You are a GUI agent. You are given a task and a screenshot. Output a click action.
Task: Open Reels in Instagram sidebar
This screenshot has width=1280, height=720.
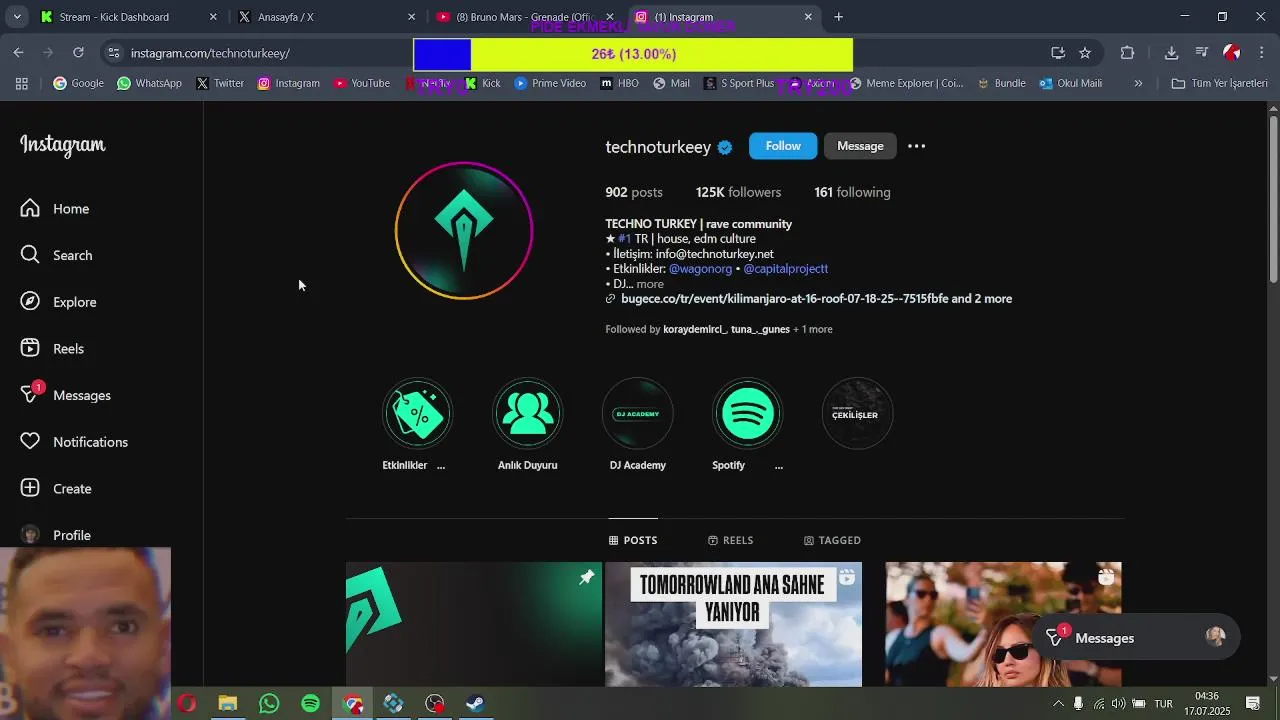(x=54, y=348)
